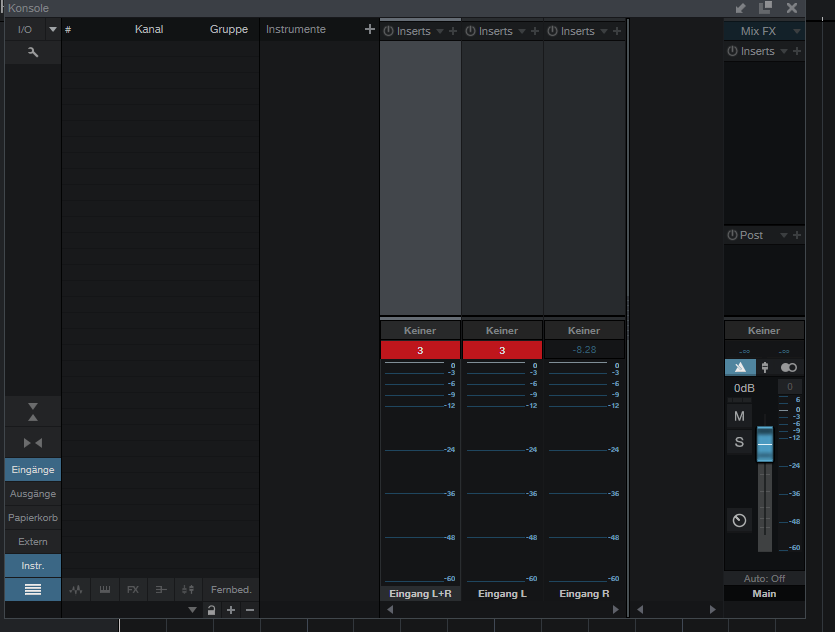Click Keiner input selector on Eingang R
This screenshot has width=835, height=632.
tap(584, 330)
